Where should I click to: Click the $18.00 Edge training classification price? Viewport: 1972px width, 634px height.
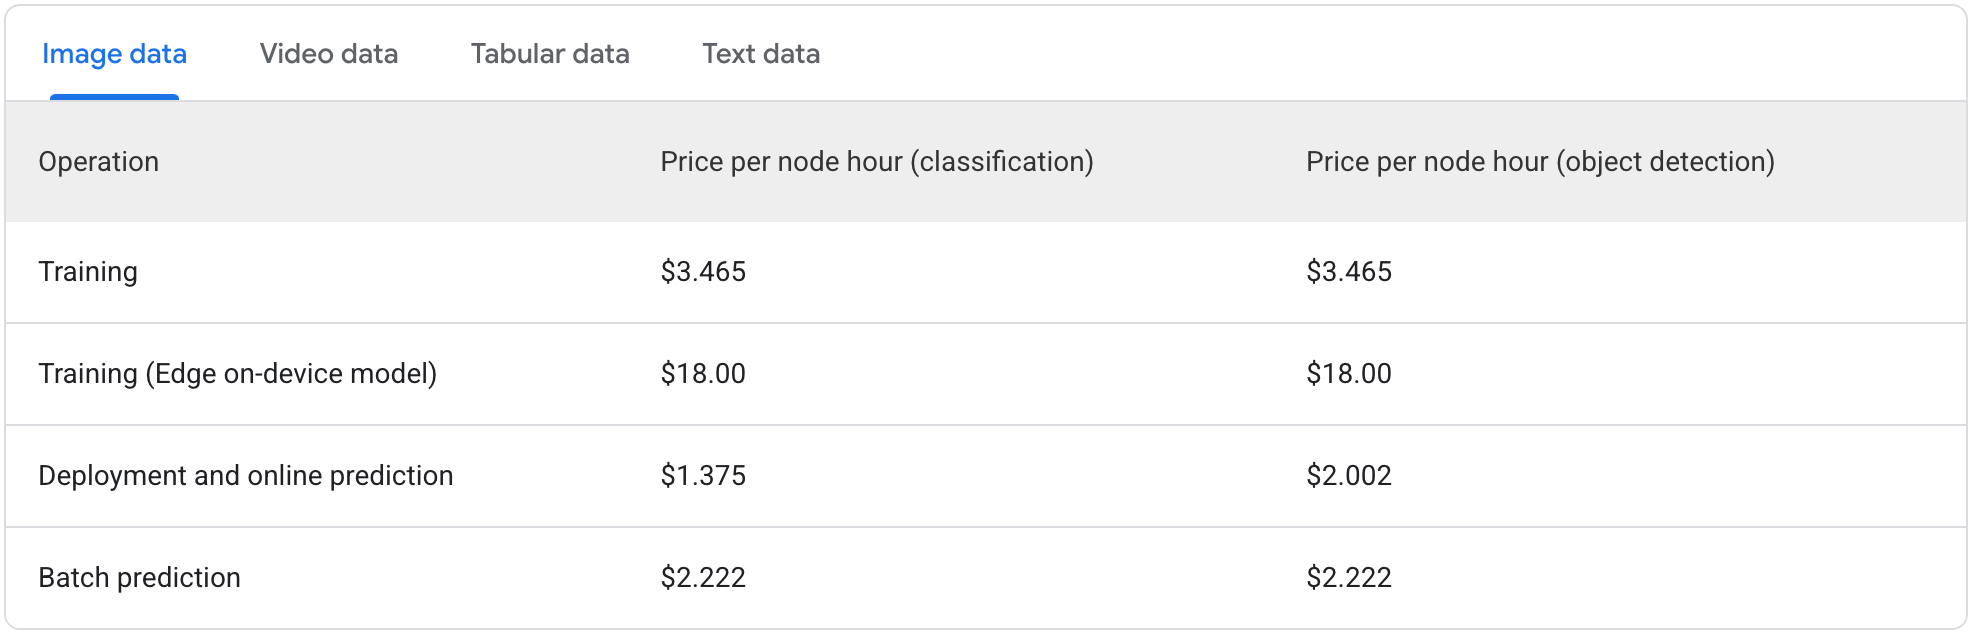(700, 373)
